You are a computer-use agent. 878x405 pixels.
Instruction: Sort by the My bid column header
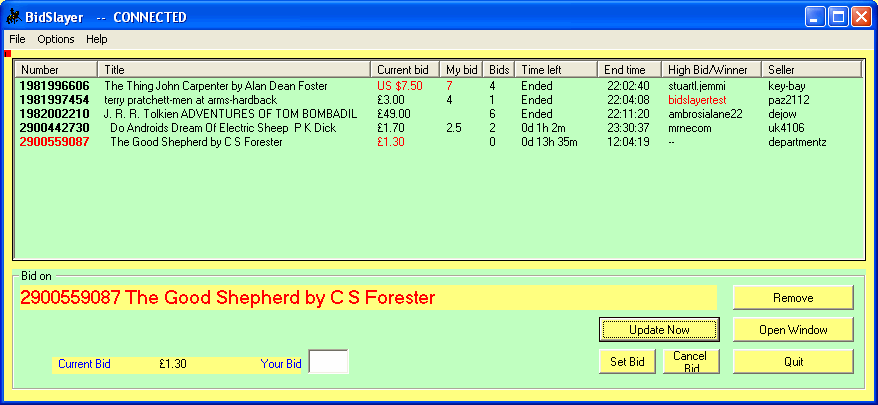tap(461, 69)
